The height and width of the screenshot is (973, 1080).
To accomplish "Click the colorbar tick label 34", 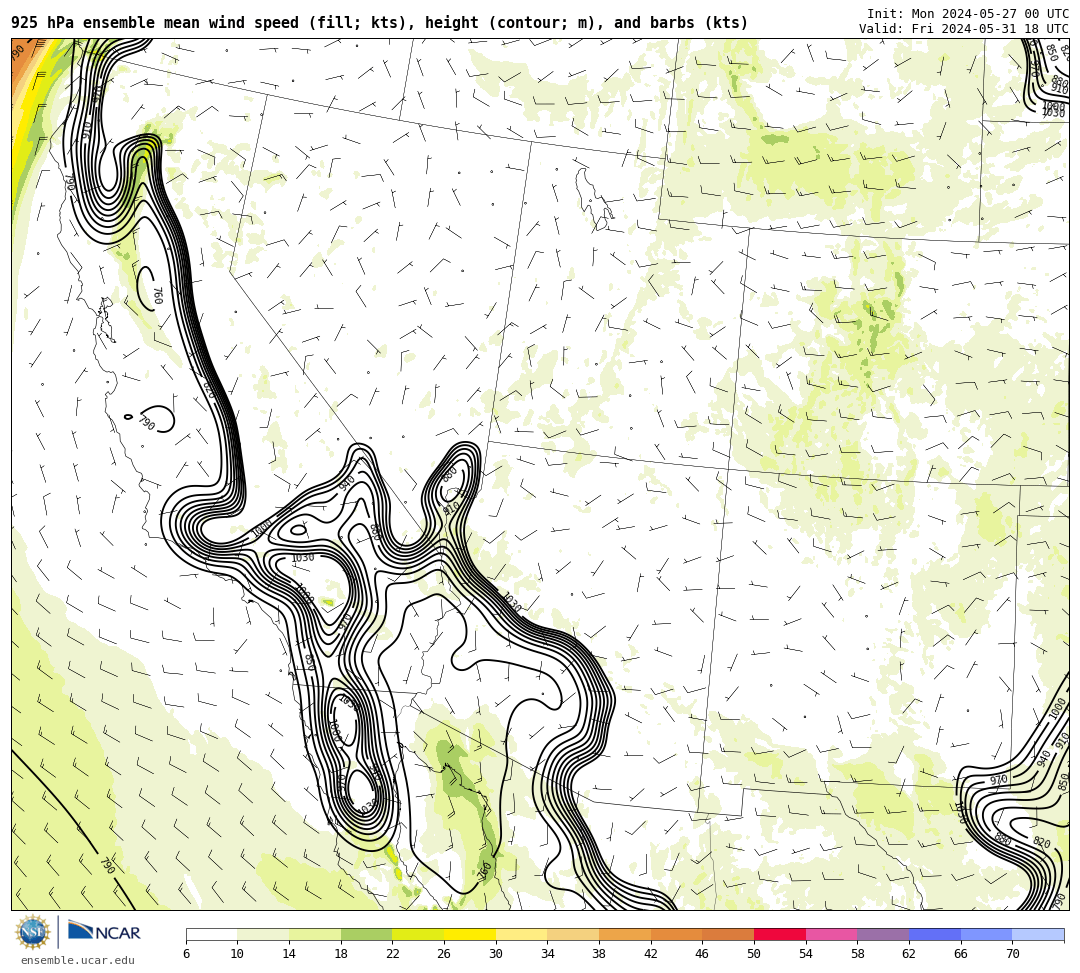I will [x=547, y=954].
